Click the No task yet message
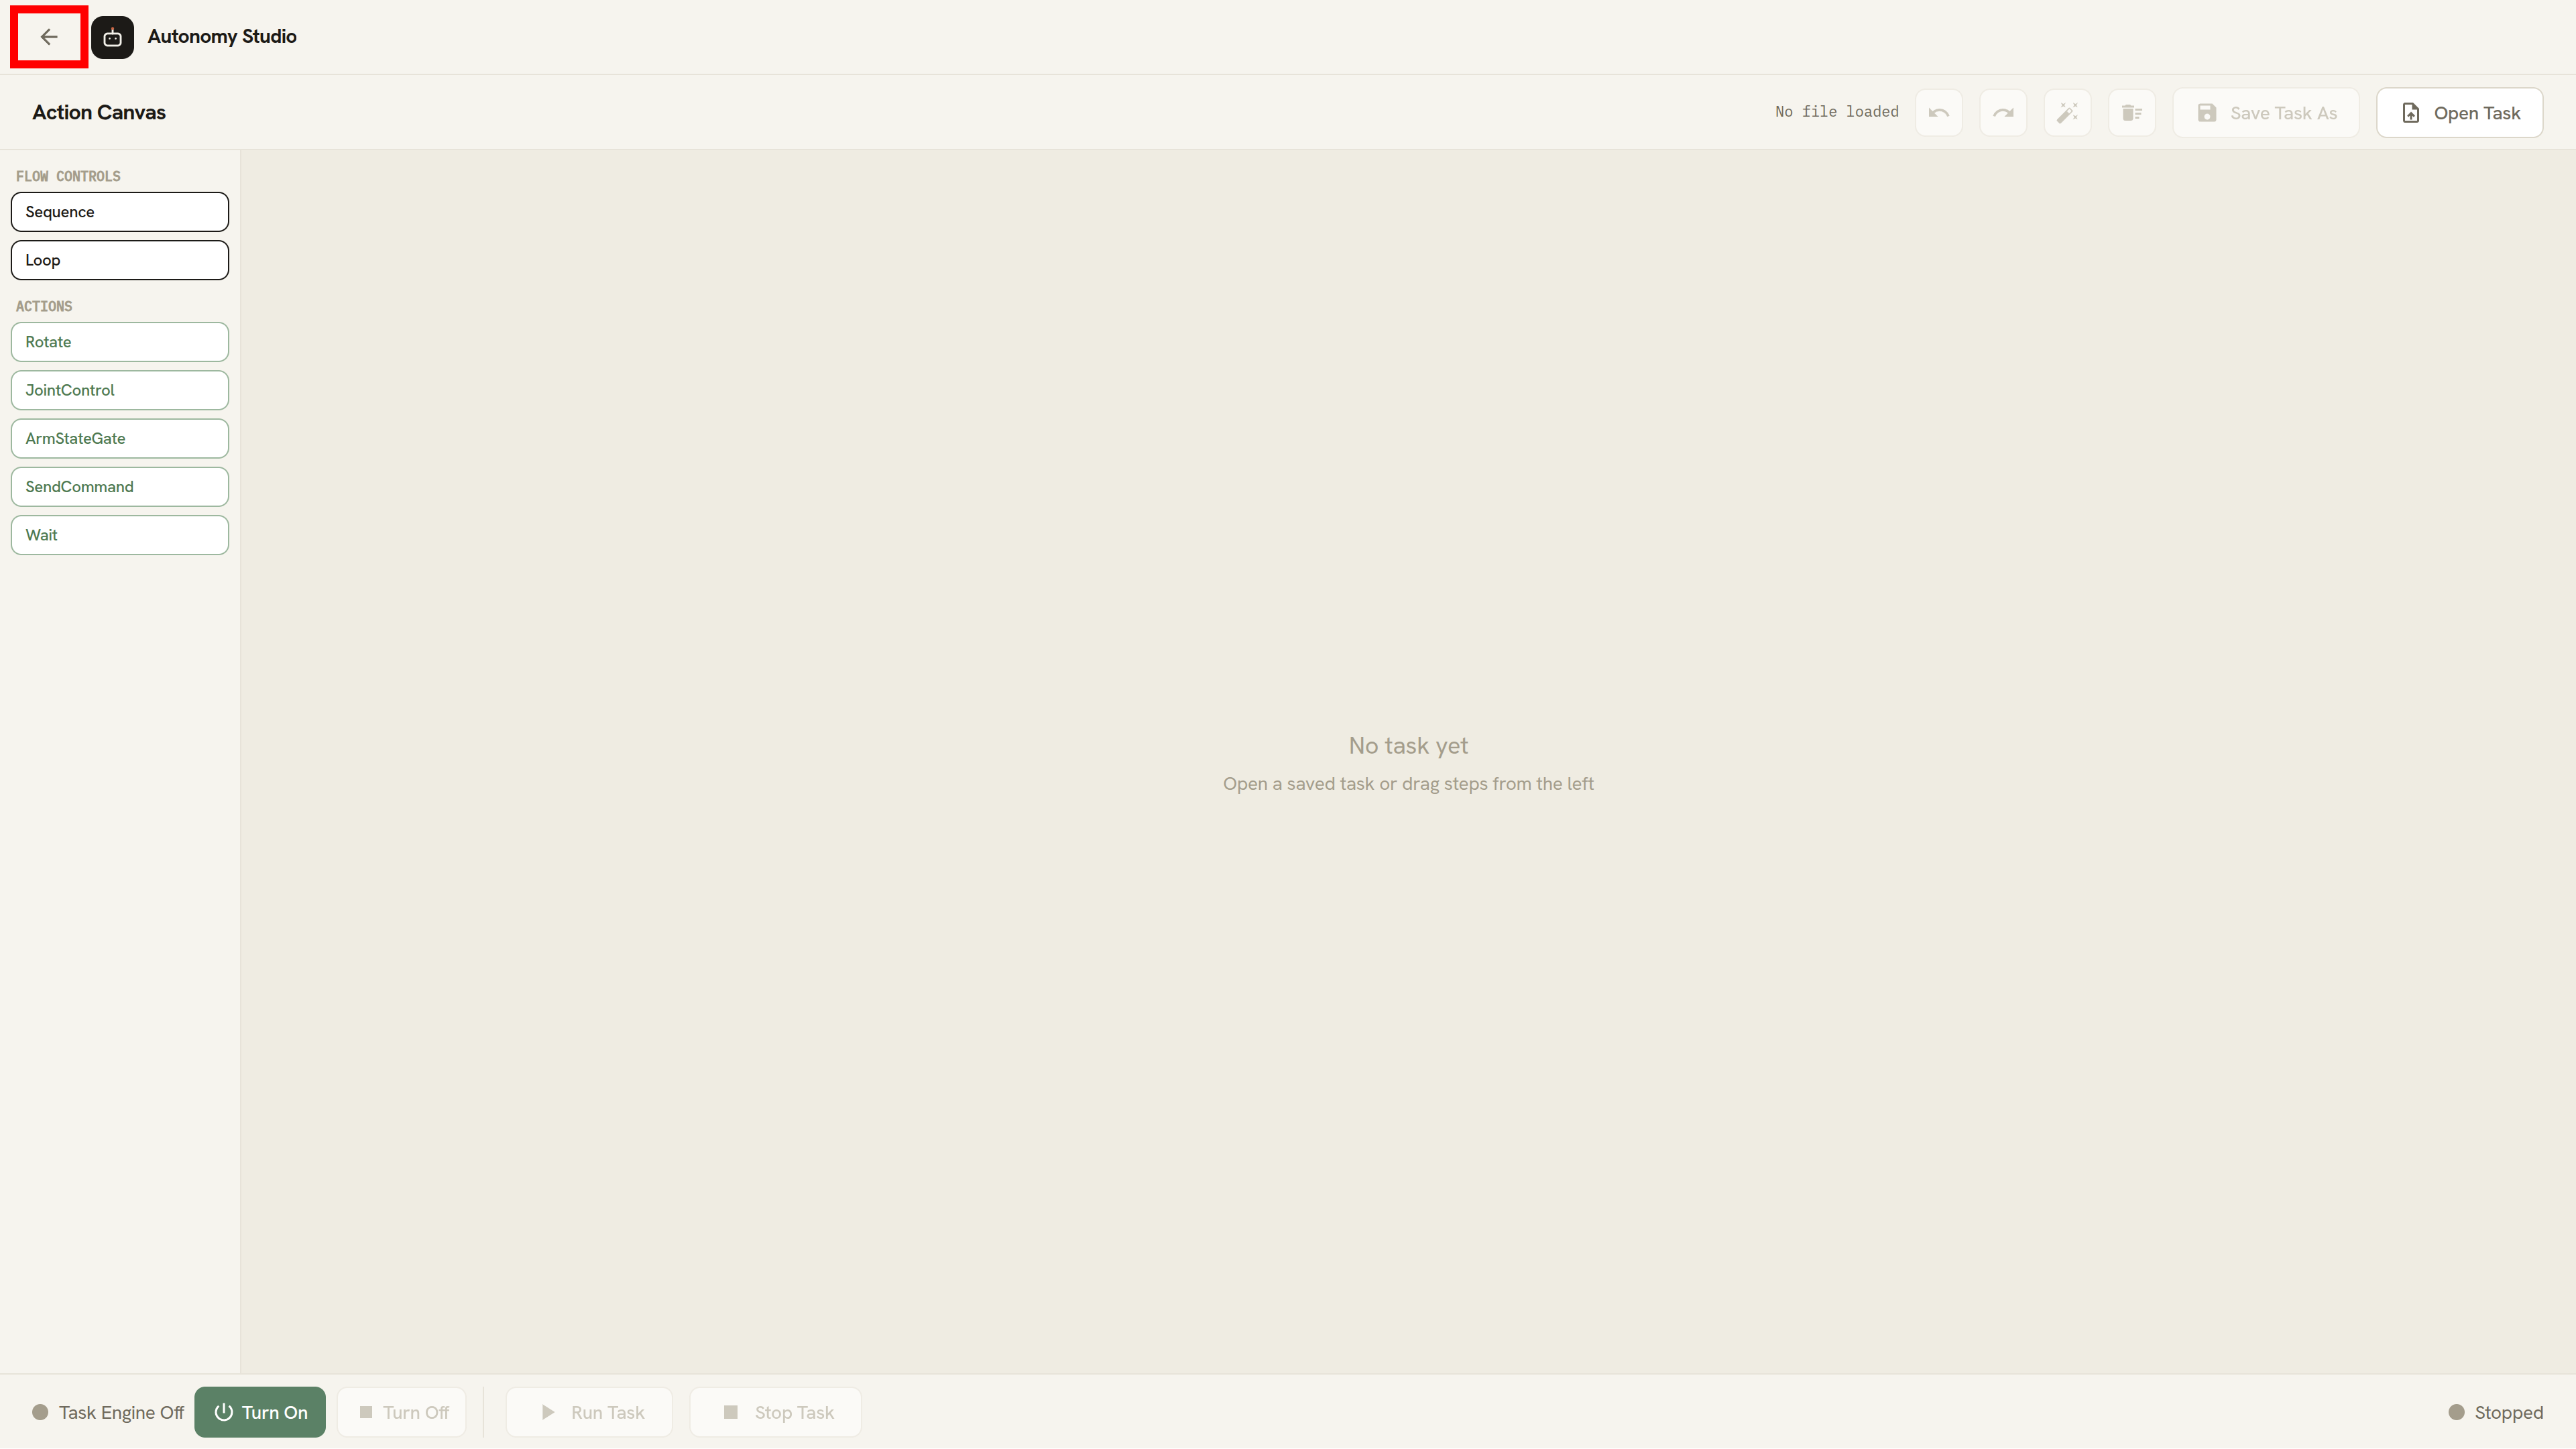The image size is (2576, 1449). click(1408, 745)
